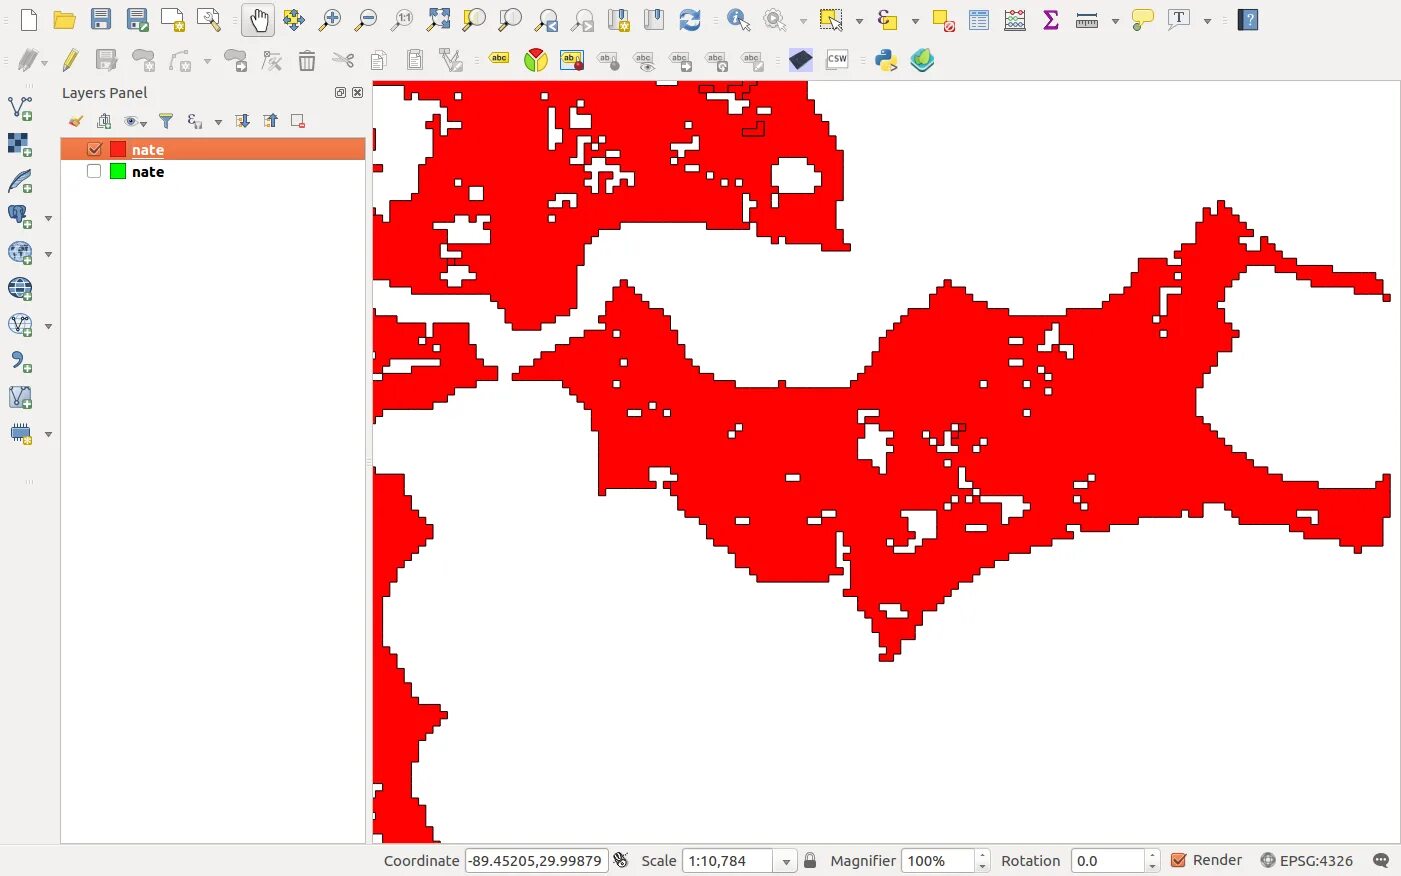Select the highlighted nate layer row
Viewport: 1401px width, 876px height.
tap(213, 150)
